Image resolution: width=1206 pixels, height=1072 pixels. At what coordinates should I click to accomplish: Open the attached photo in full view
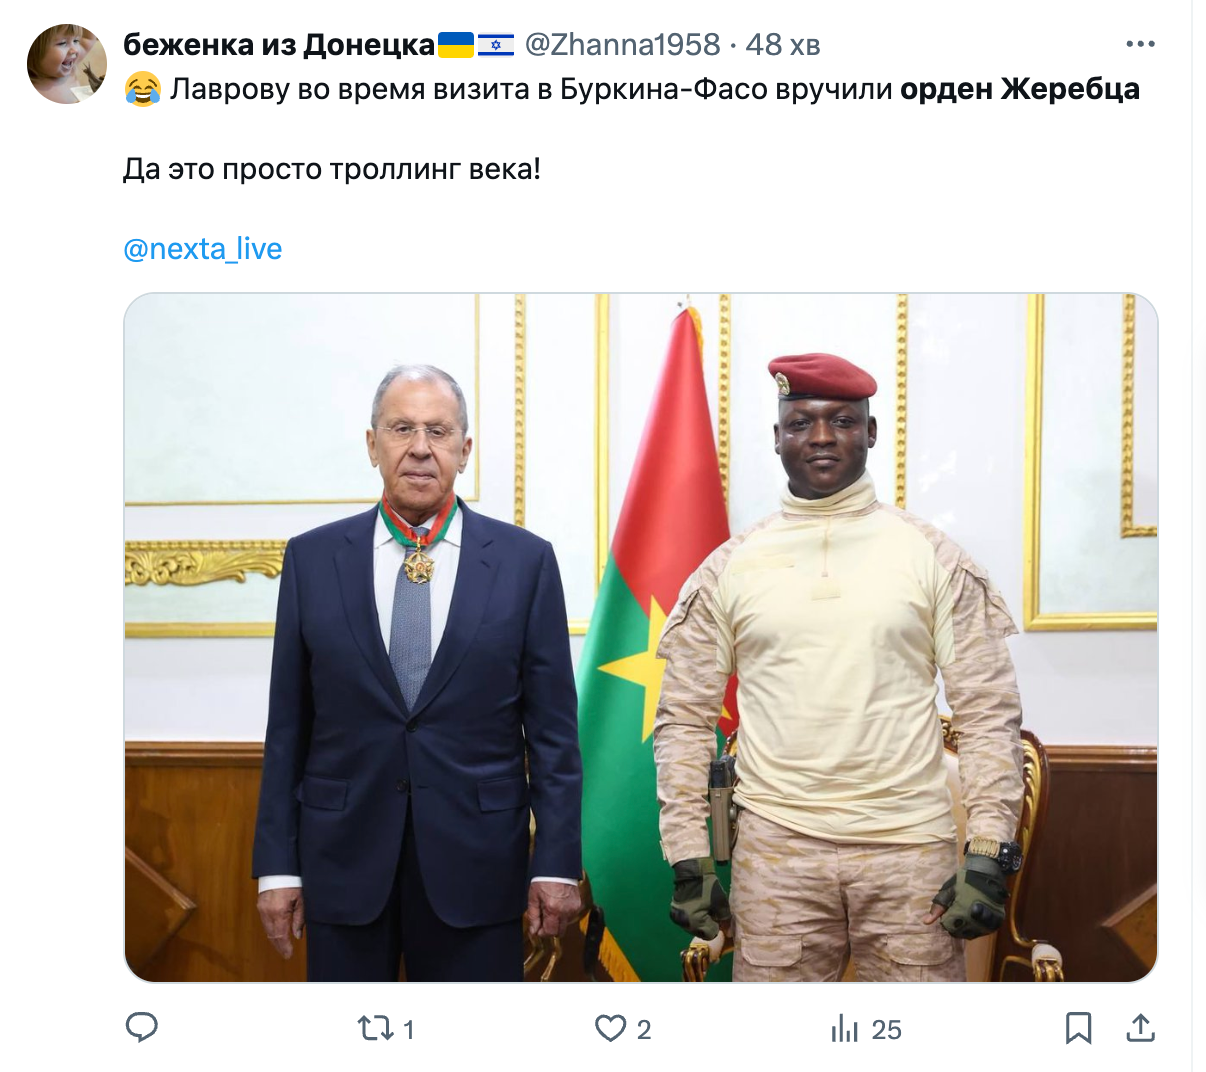tap(641, 637)
